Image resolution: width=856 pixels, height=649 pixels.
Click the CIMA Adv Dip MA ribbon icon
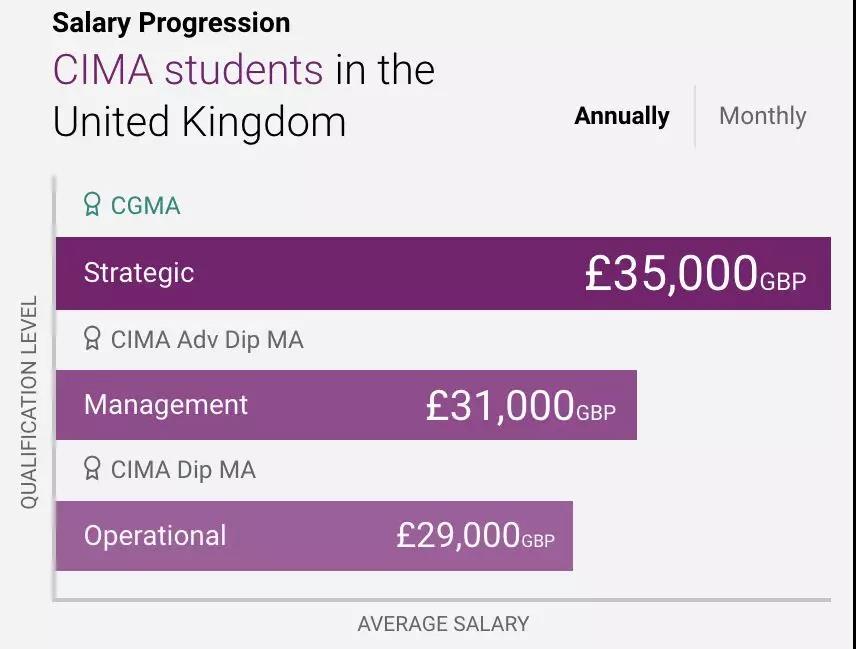93,340
